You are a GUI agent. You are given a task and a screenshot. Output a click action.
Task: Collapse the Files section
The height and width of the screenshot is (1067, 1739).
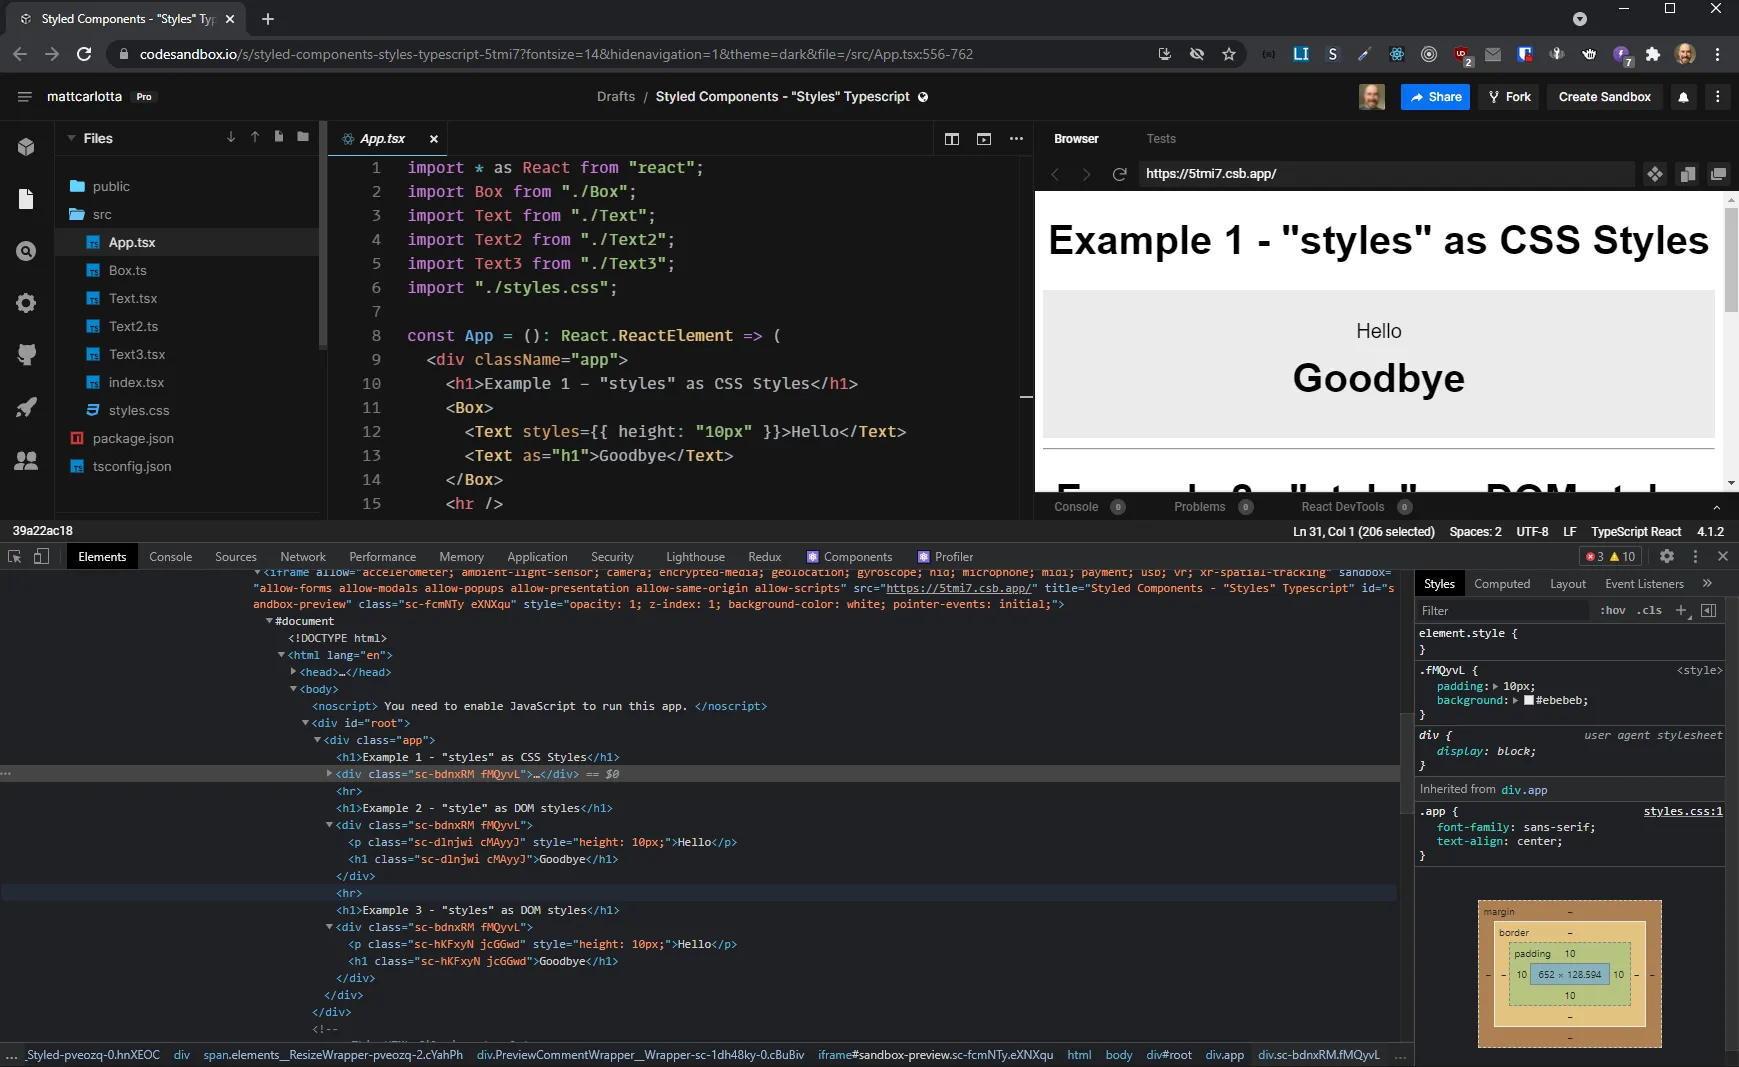pos(71,138)
